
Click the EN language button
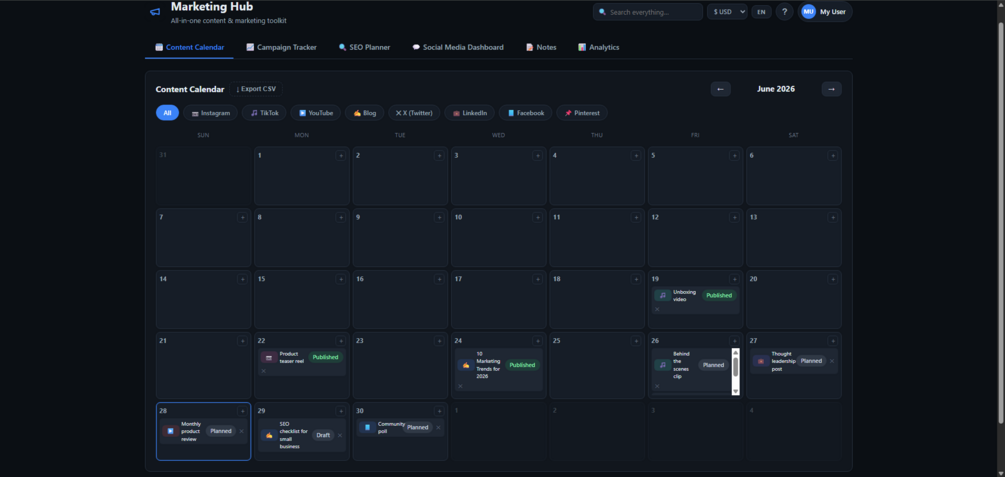(761, 12)
